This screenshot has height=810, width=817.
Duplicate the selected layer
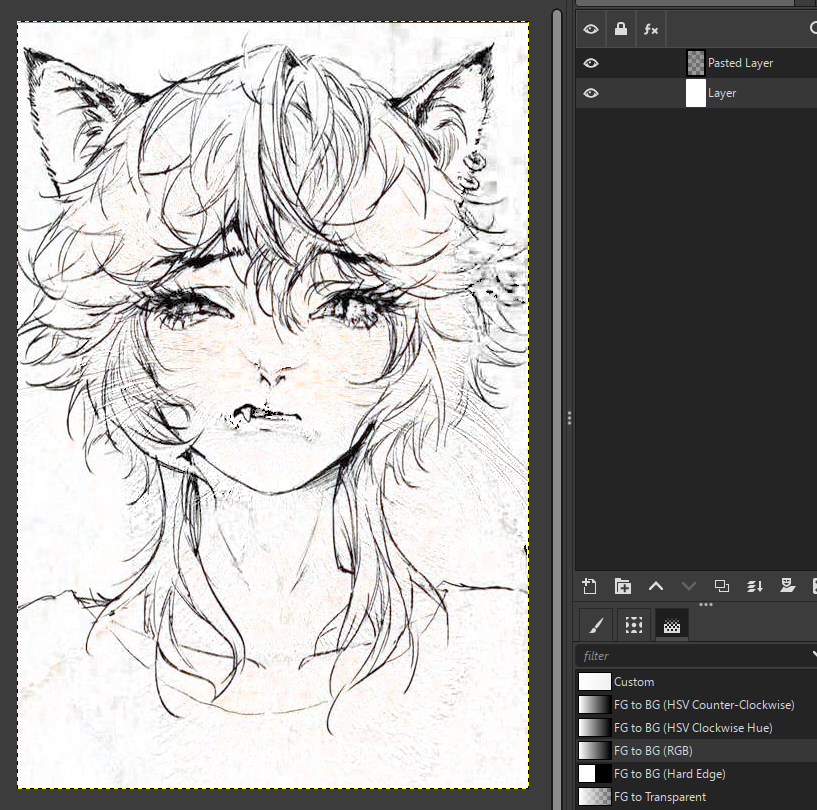(722, 586)
